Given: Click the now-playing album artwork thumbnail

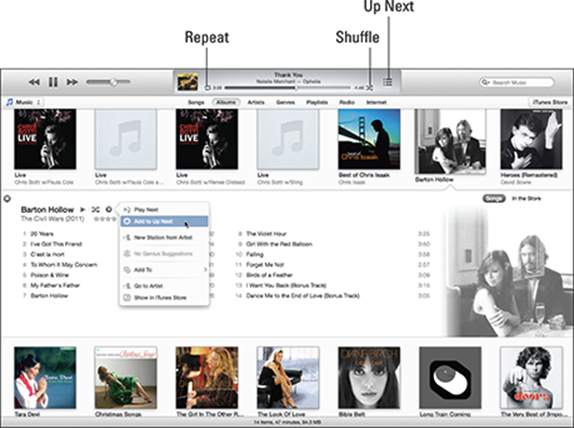Looking at the screenshot, I should click(x=188, y=82).
